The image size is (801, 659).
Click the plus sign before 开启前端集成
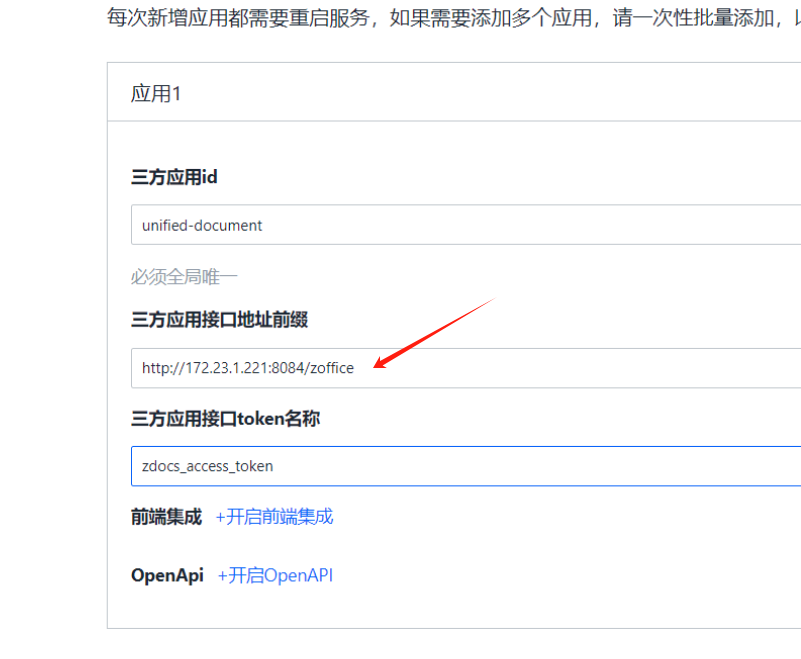click(x=221, y=517)
